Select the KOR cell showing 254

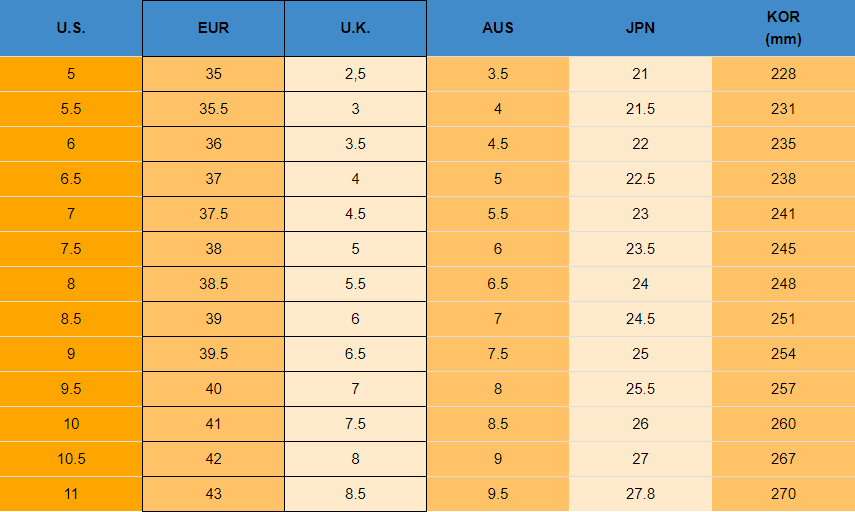tap(783, 354)
